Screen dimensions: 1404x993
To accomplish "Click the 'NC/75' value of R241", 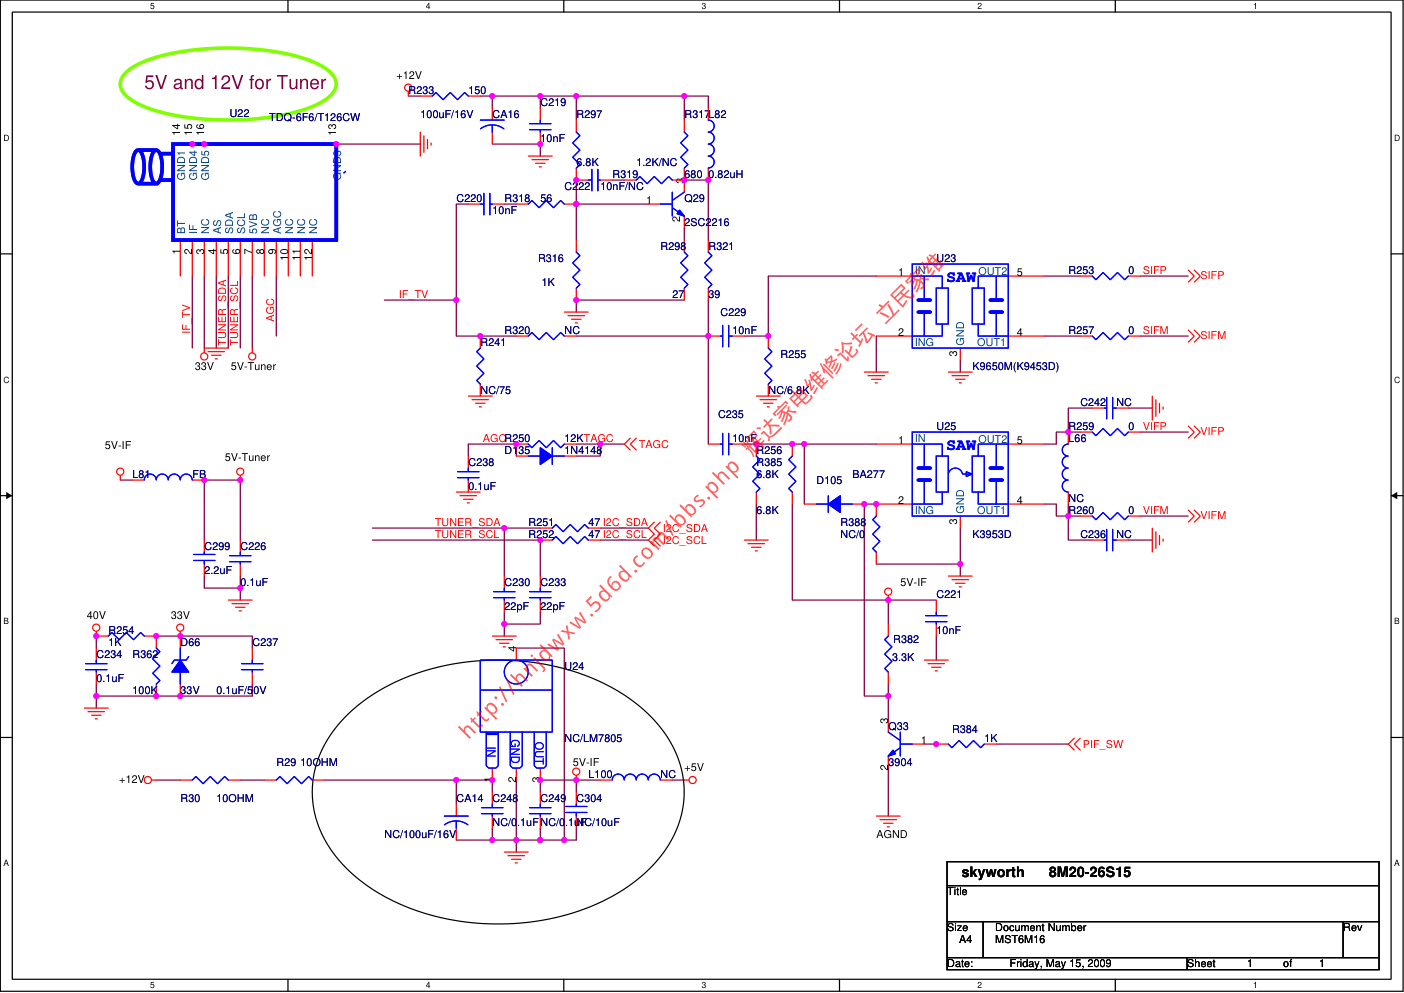I will click(x=495, y=390).
